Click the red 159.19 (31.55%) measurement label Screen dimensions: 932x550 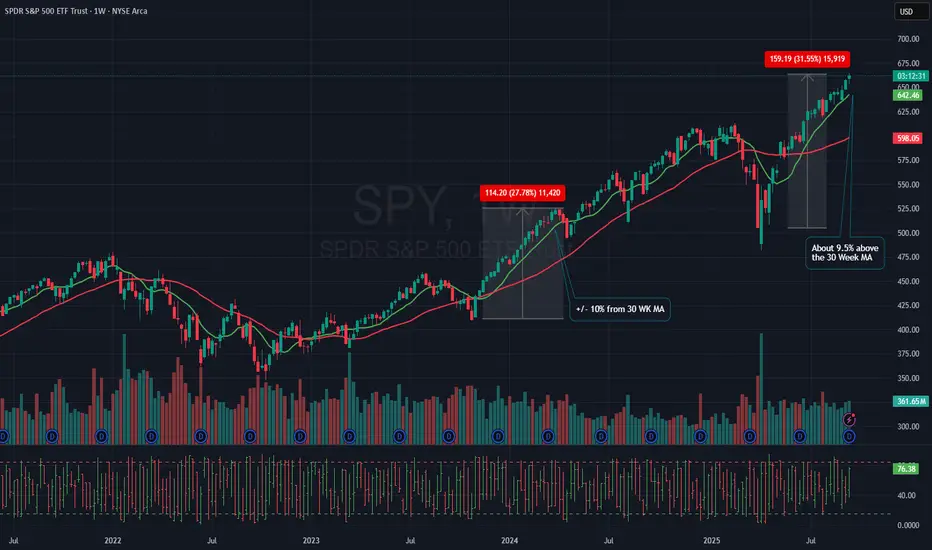click(807, 59)
